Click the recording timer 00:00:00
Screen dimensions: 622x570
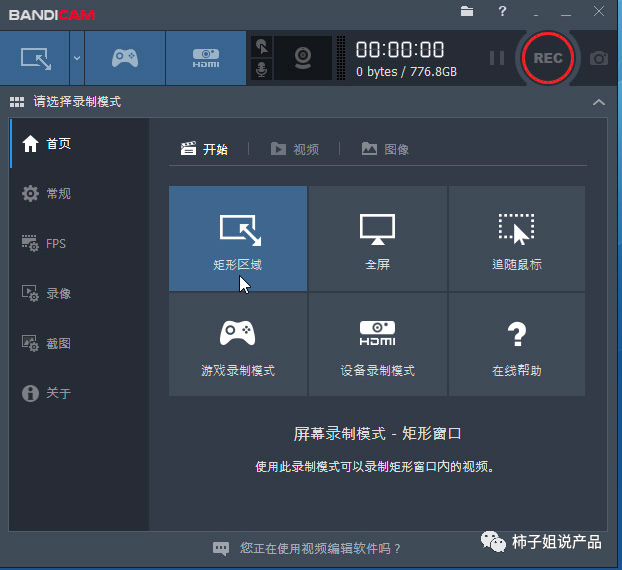[400, 50]
